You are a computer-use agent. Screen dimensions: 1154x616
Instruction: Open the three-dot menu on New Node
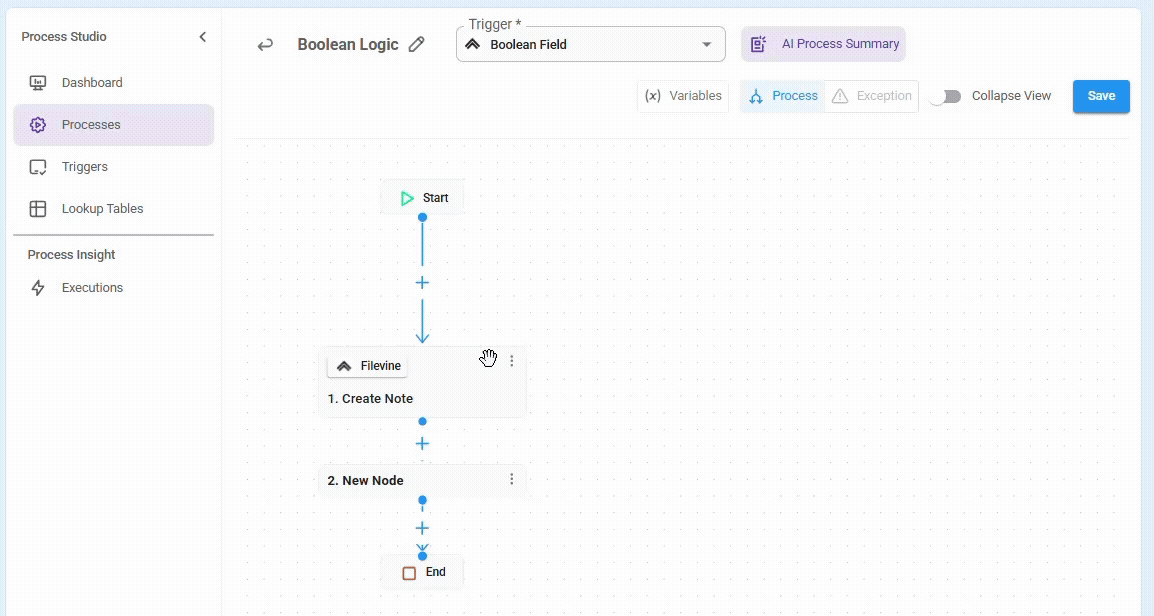(x=512, y=480)
